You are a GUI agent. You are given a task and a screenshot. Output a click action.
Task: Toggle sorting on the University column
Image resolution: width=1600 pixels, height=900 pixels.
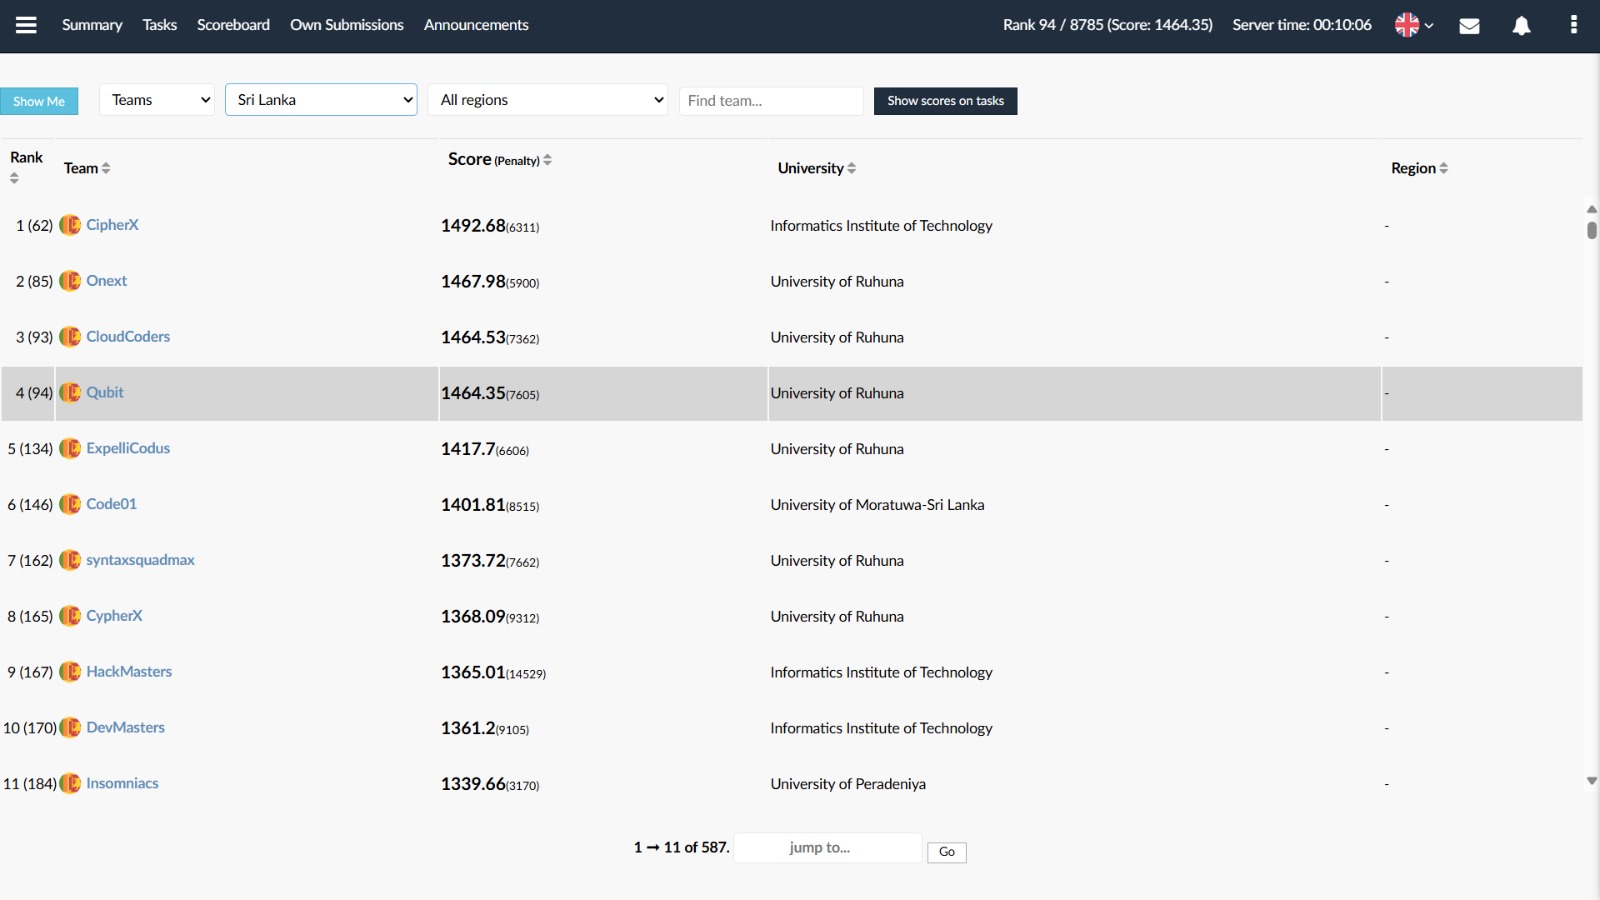tap(851, 167)
